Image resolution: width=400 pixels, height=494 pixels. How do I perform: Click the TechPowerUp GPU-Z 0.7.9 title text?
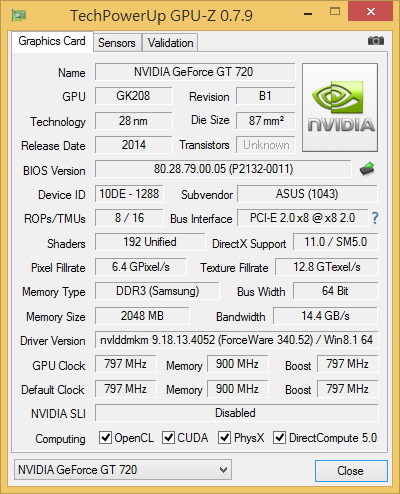pos(161,15)
